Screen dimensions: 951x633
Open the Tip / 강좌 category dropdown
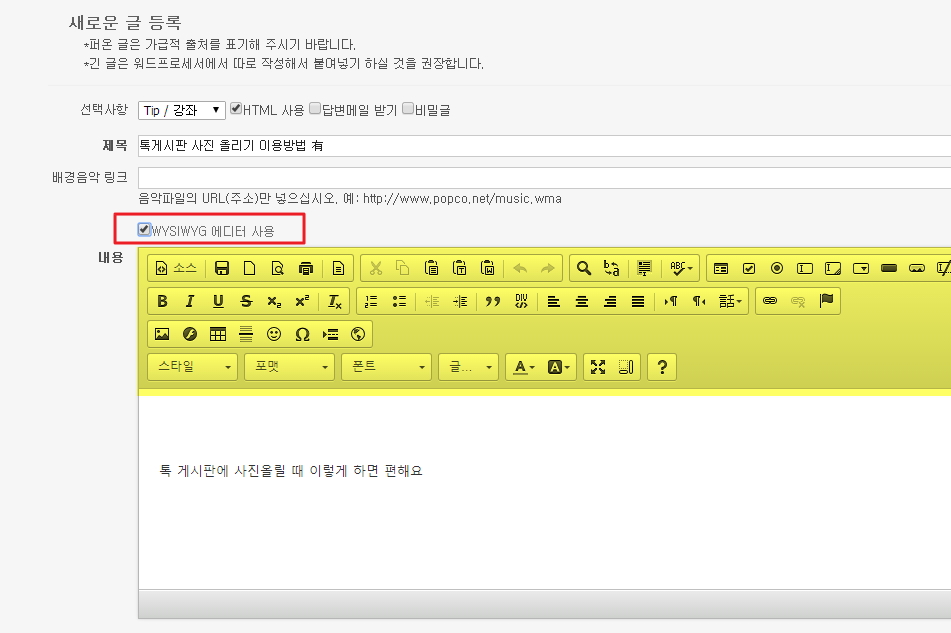tap(181, 110)
